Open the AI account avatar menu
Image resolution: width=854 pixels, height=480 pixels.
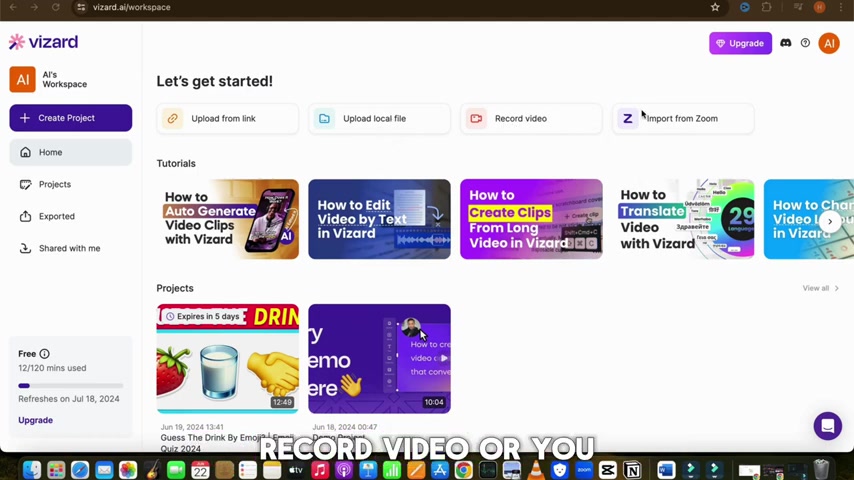click(x=829, y=43)
